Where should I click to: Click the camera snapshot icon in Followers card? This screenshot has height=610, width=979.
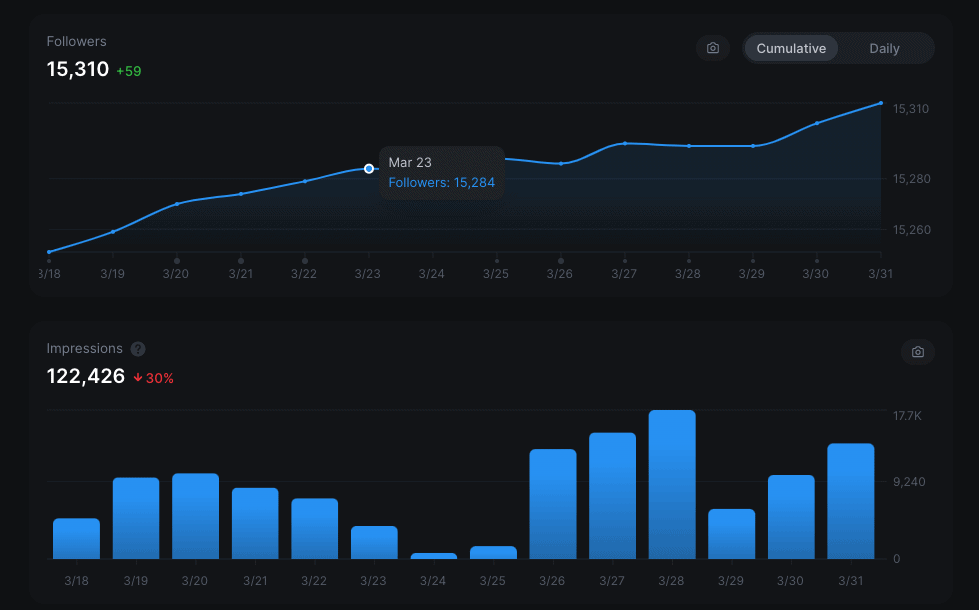tap(712, 48)
